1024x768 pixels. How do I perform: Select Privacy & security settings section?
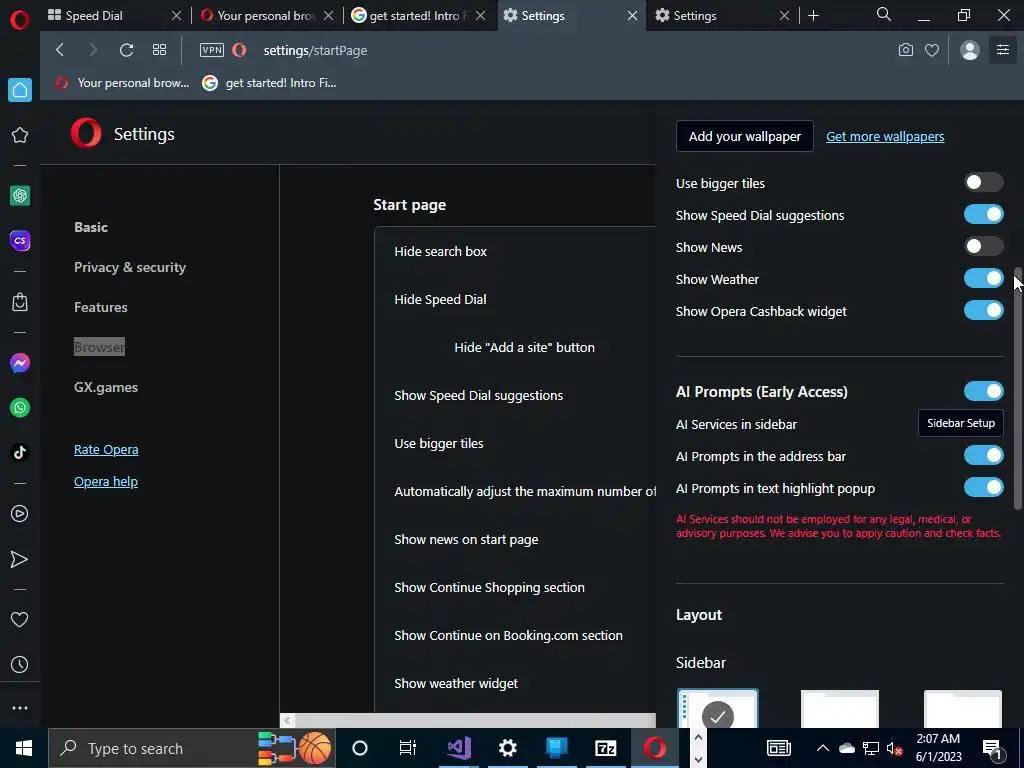click(130, 267)
